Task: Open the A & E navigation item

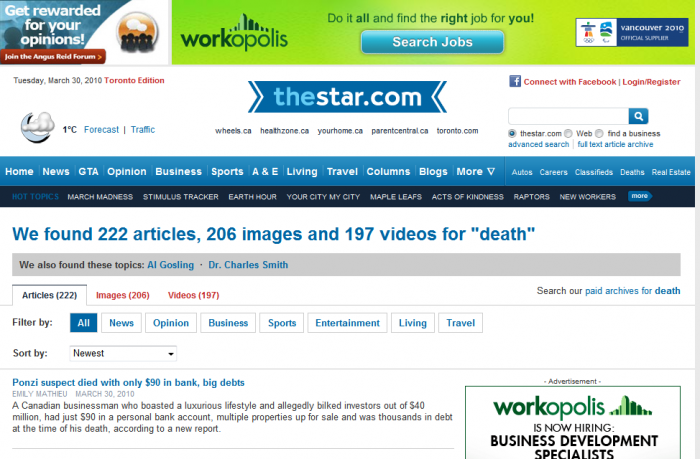Action: point(265,171)
